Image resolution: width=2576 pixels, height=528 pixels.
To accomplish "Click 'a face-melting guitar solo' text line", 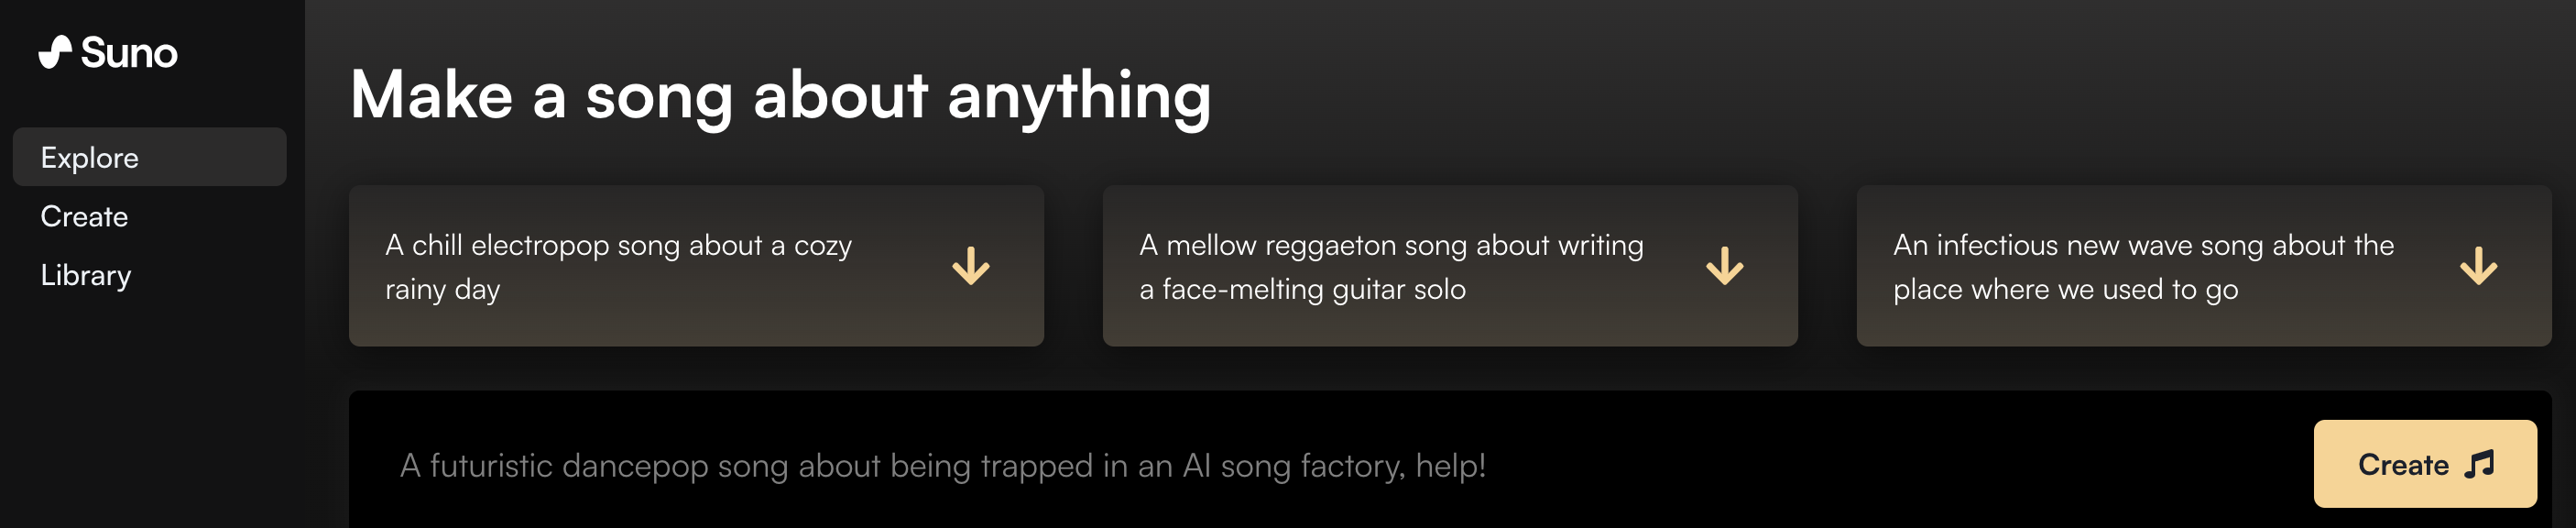I will coord(1302,290).
